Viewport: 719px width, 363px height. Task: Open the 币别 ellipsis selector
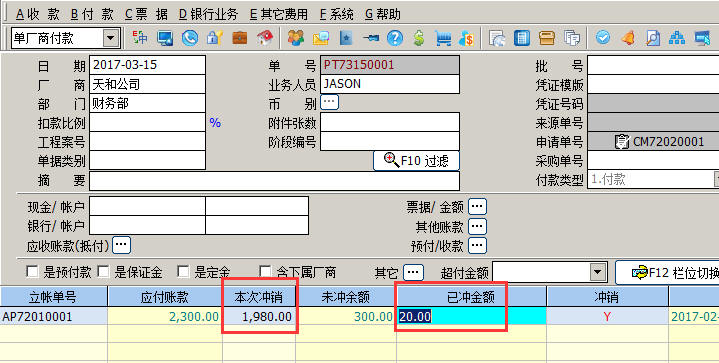pos(329,102)
